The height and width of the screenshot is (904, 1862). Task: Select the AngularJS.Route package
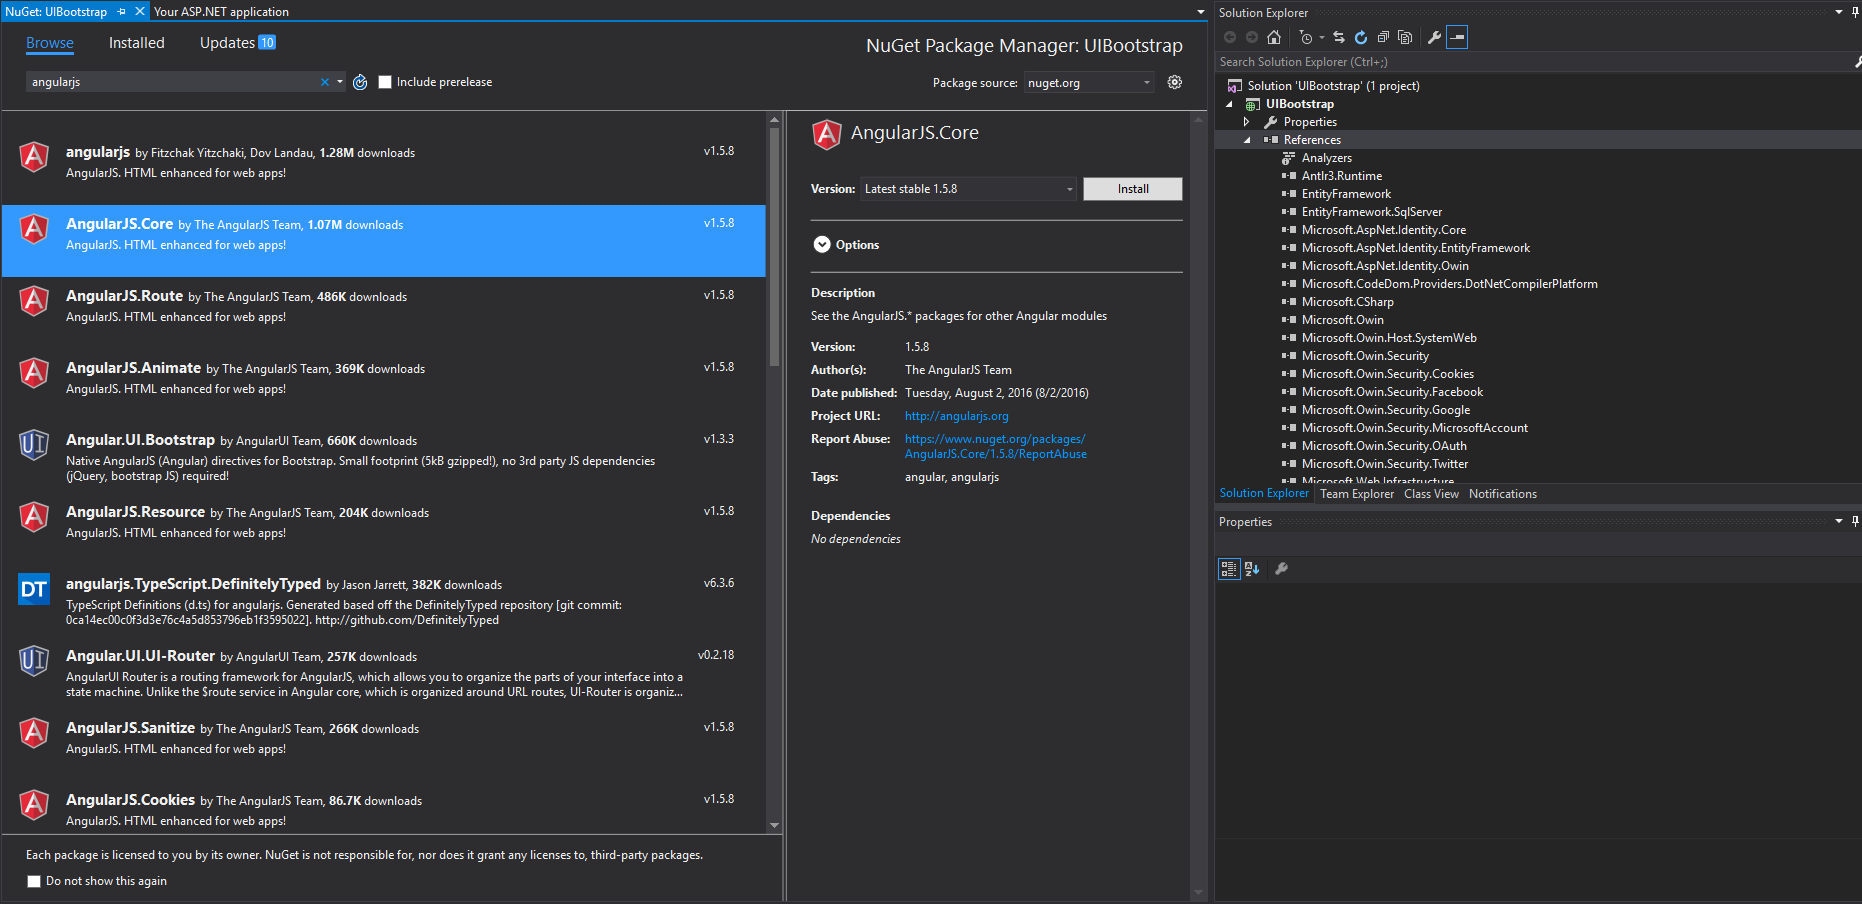point(384,313)
